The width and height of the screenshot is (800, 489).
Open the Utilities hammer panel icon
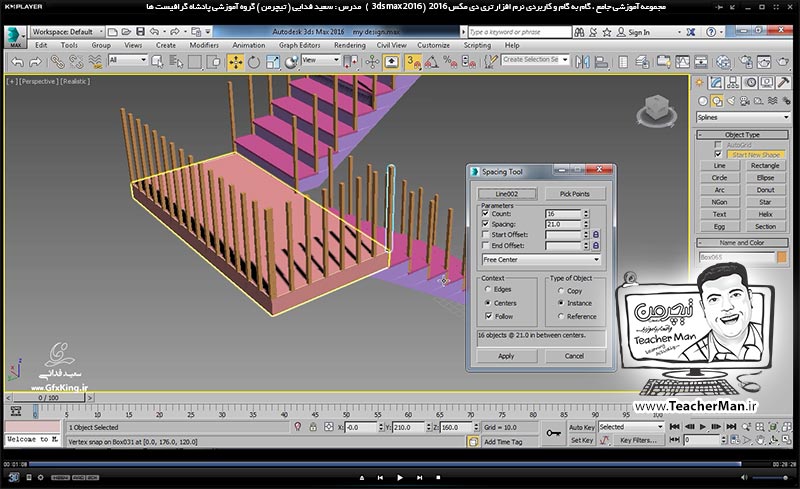784,83
